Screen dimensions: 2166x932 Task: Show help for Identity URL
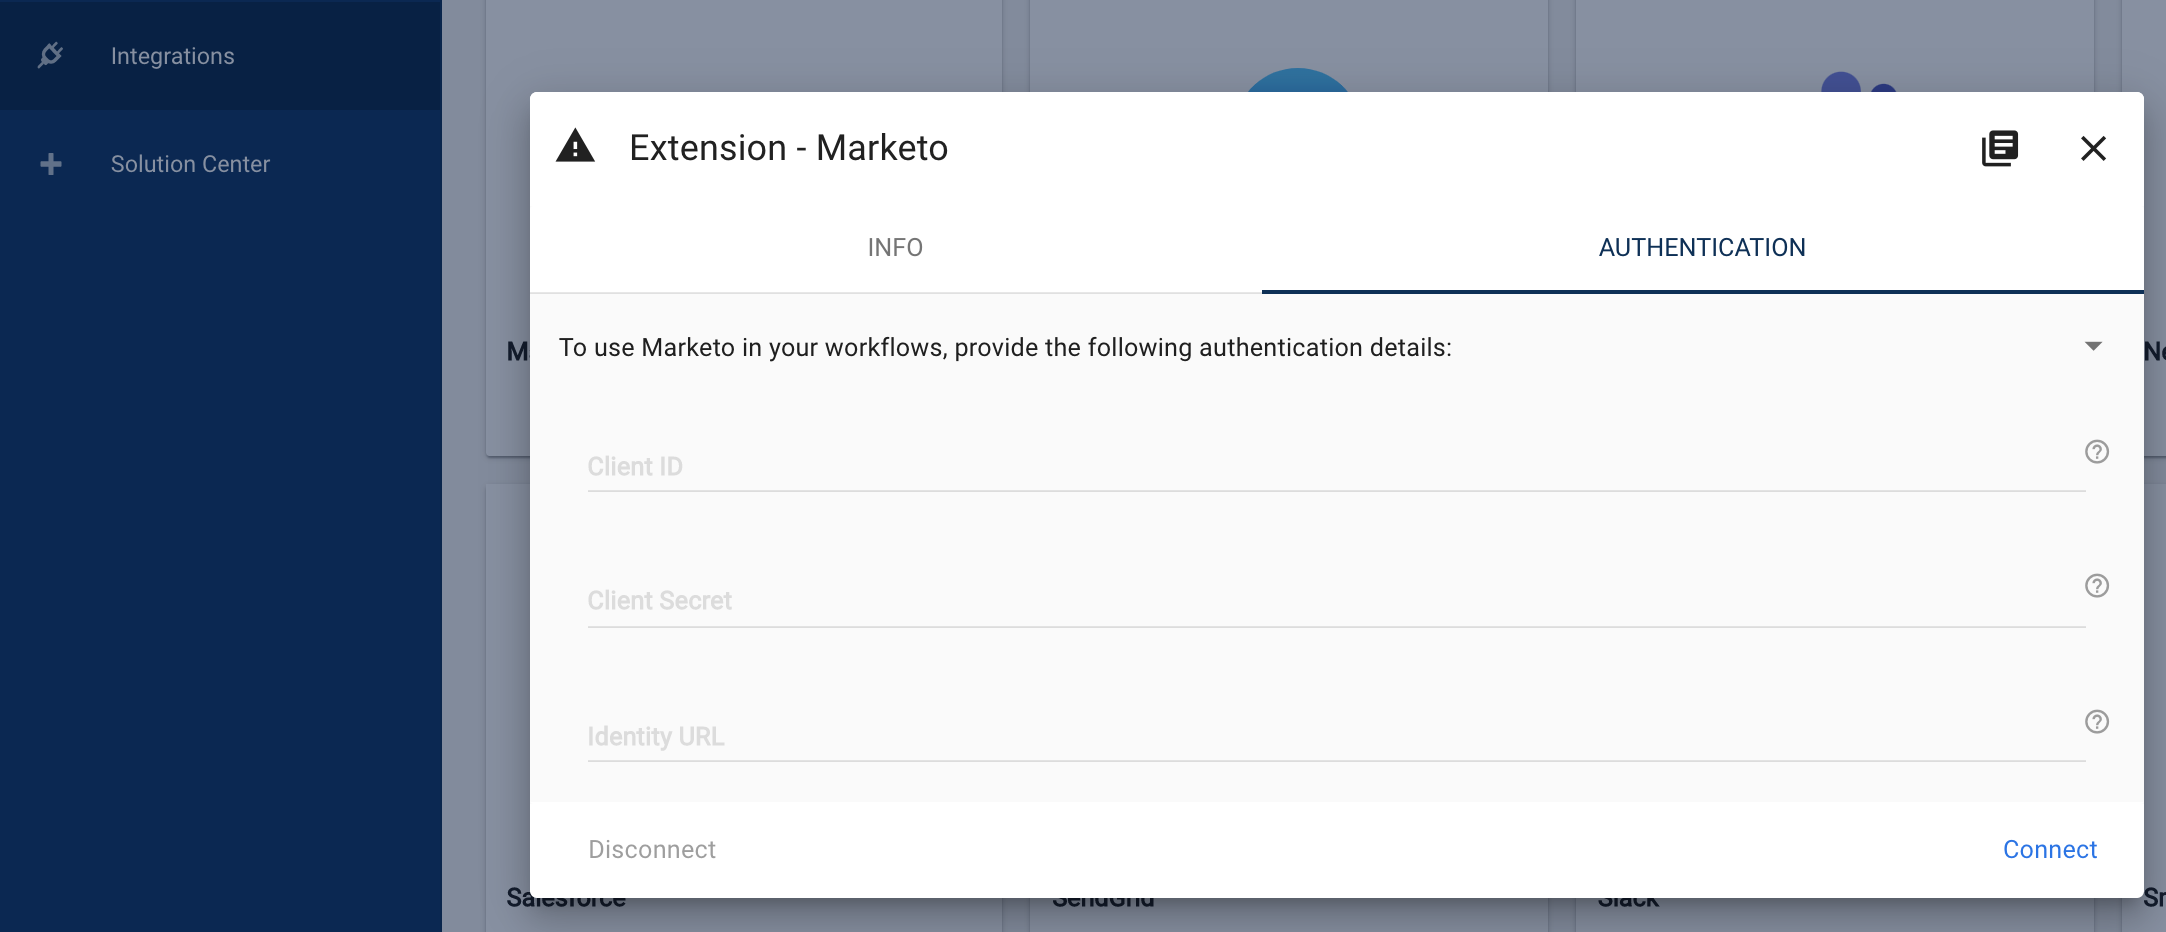(x=2097, y=722)
